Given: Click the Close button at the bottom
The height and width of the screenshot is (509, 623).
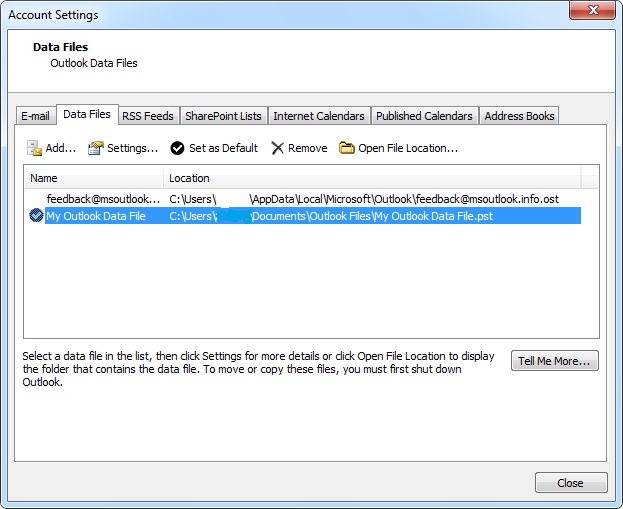Looking at the screenshot, I should coord(571,483).
